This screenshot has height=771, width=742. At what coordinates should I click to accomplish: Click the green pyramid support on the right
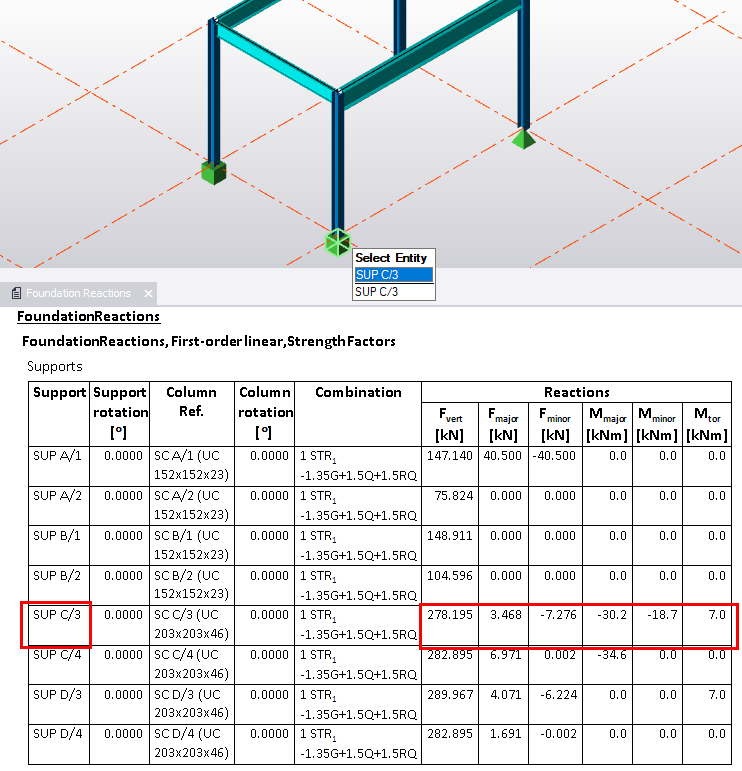(523, 139)
